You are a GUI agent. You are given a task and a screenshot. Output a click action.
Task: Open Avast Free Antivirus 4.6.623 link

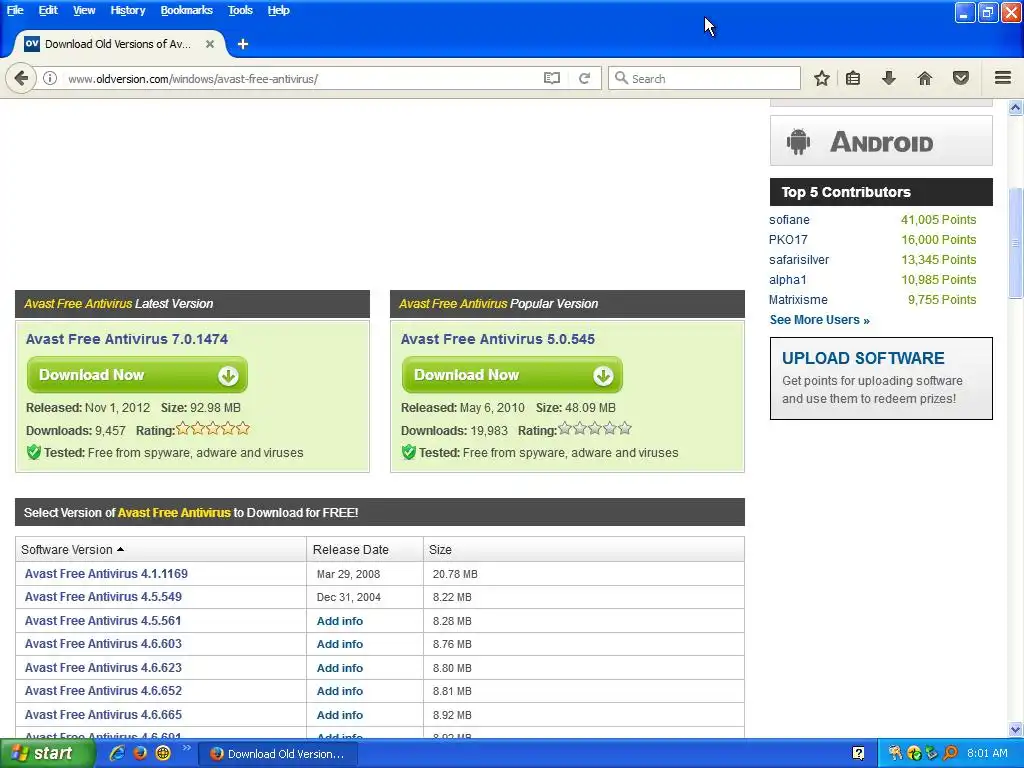click(103, 667)
